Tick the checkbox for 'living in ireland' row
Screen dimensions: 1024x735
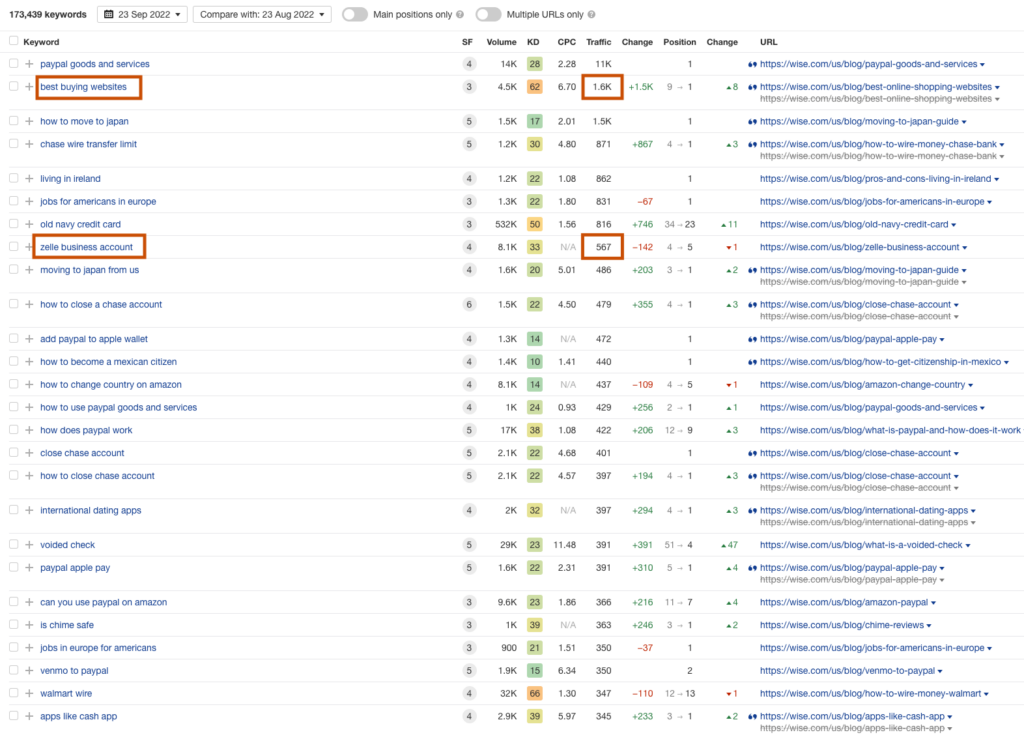click(13, 179)
